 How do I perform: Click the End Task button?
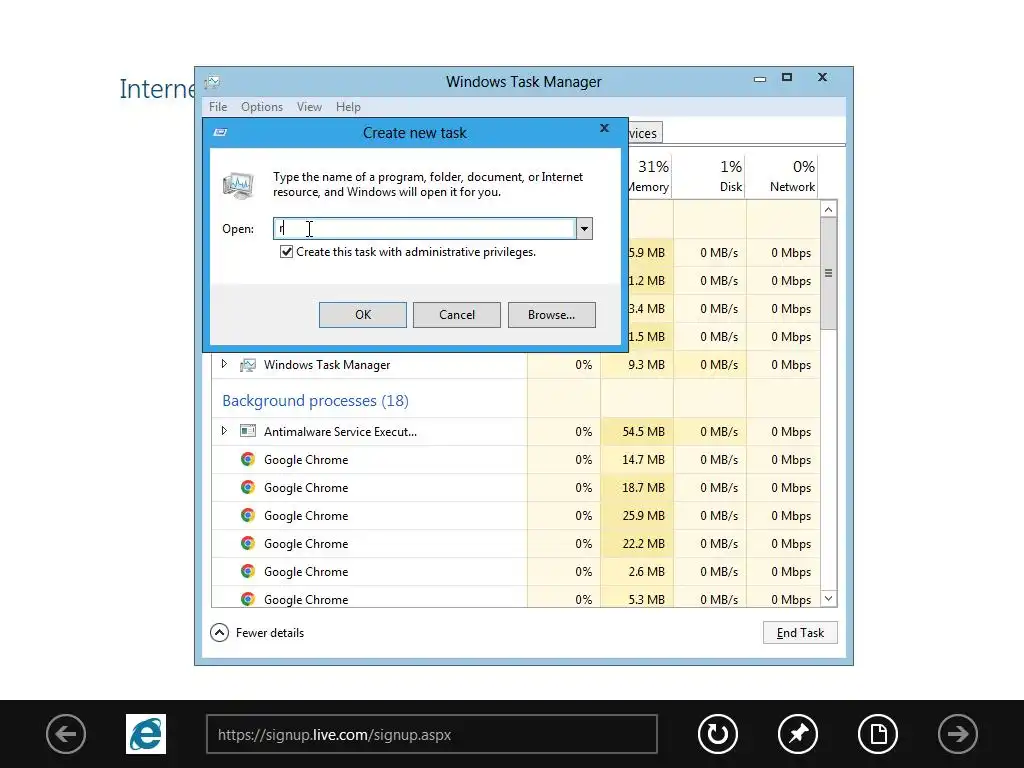[800, 632]
